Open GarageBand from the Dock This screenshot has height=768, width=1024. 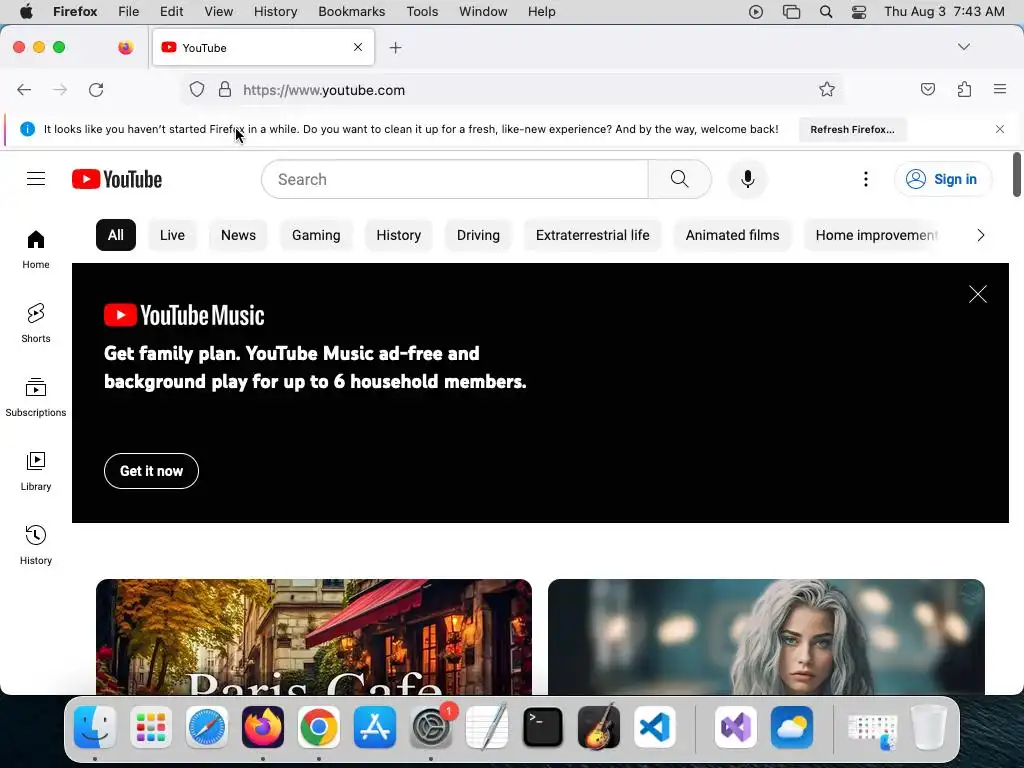599,727
